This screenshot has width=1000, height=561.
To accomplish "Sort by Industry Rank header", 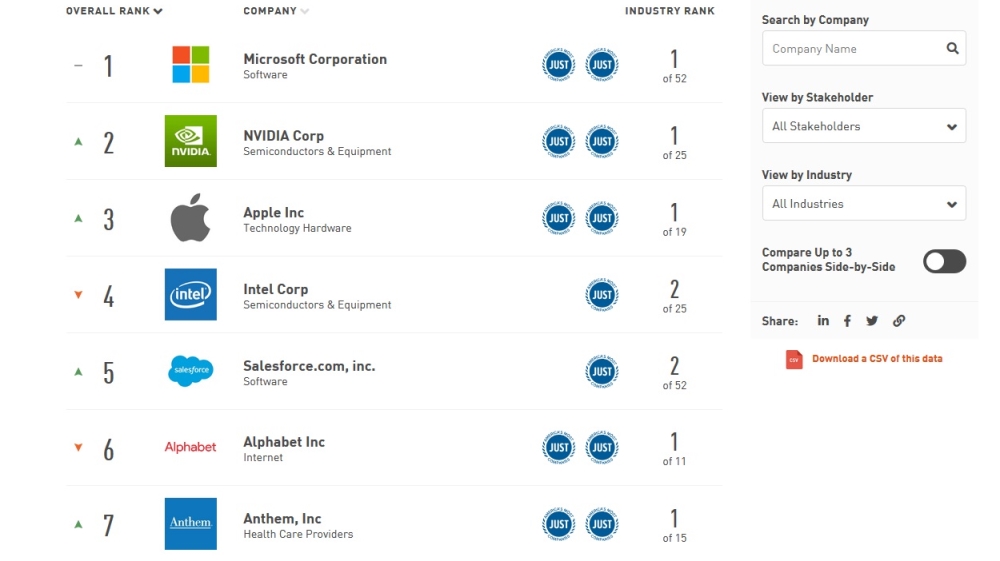I will tap(669, 11).
